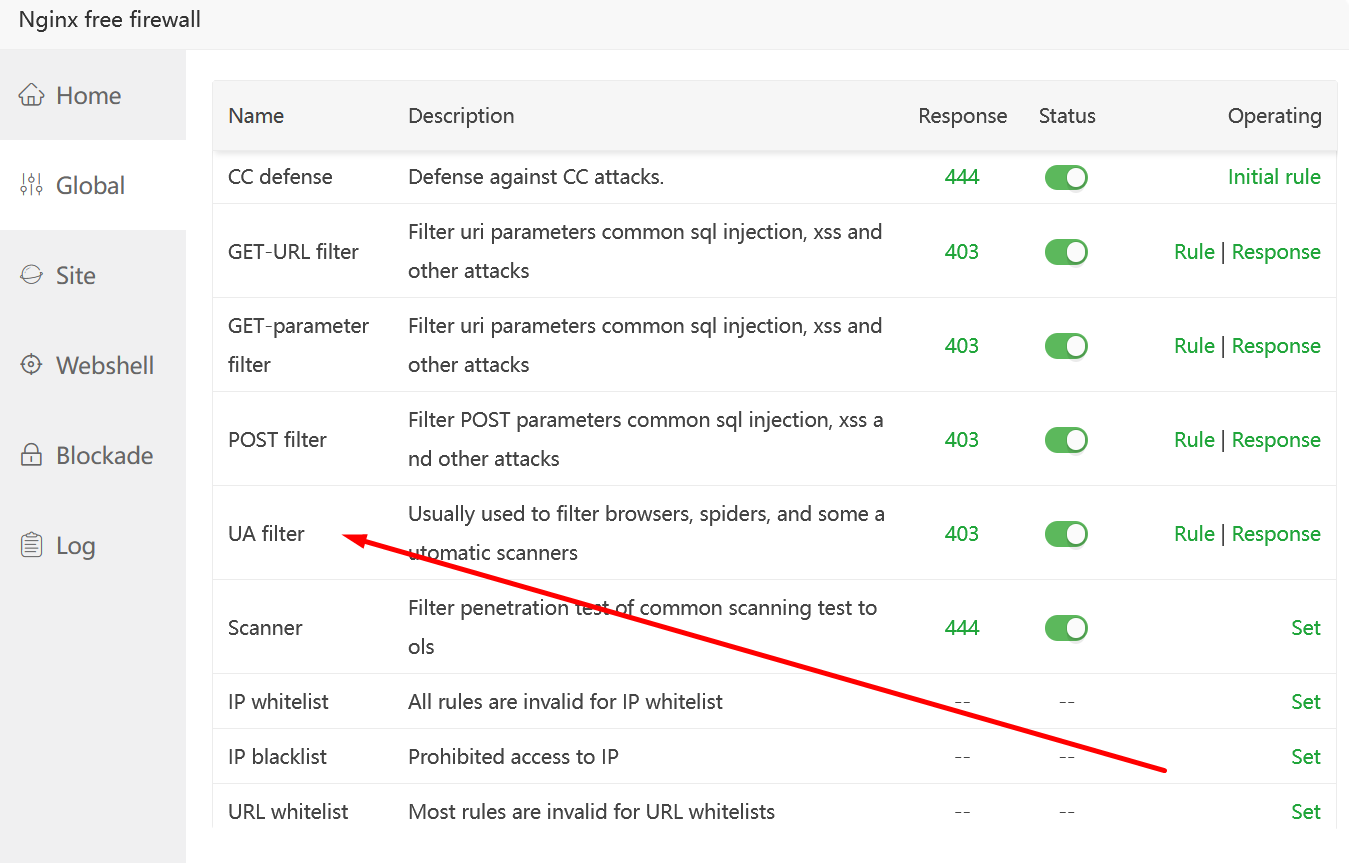Toggle the UA filter status switch

tap(1066, 534)
